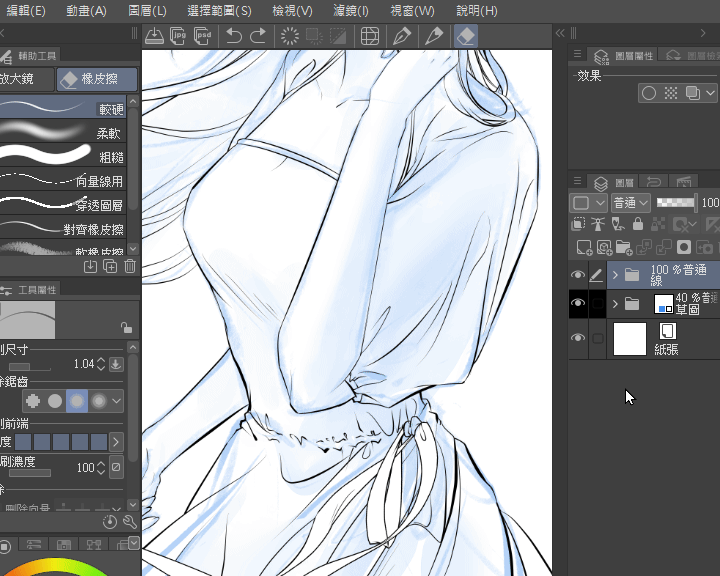Hide the 線 folder layer
This screenshot has height=576, width=720.
point(578,275)
